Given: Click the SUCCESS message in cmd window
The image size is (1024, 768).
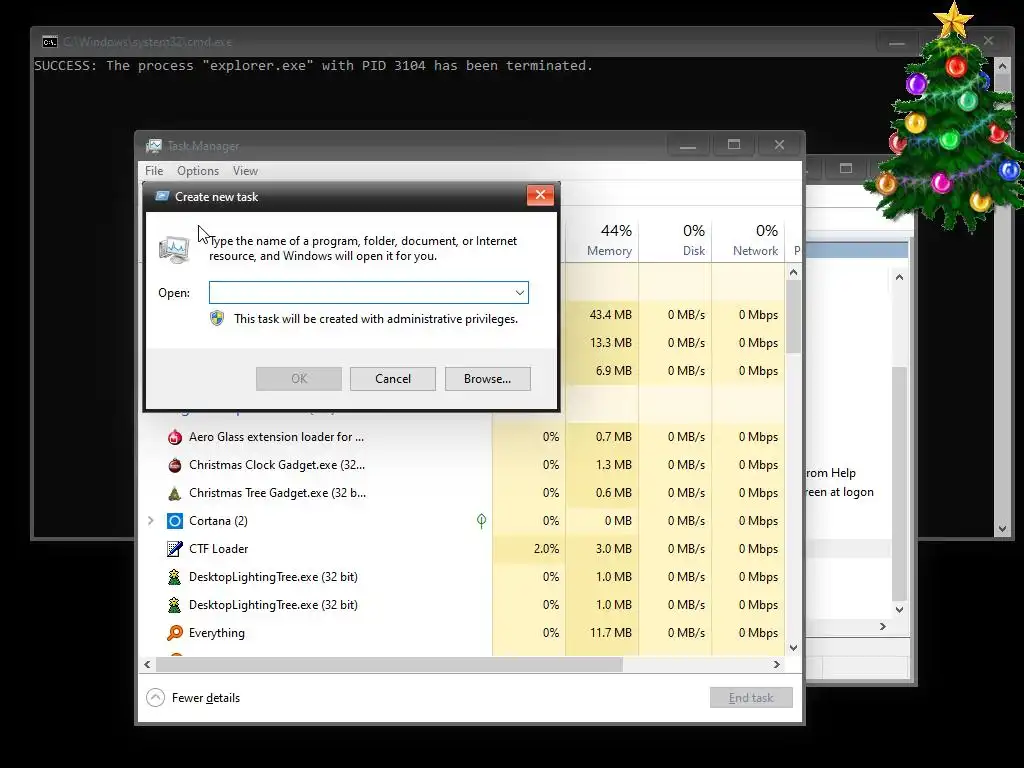Looking at the screenshot, I should 313,65.
